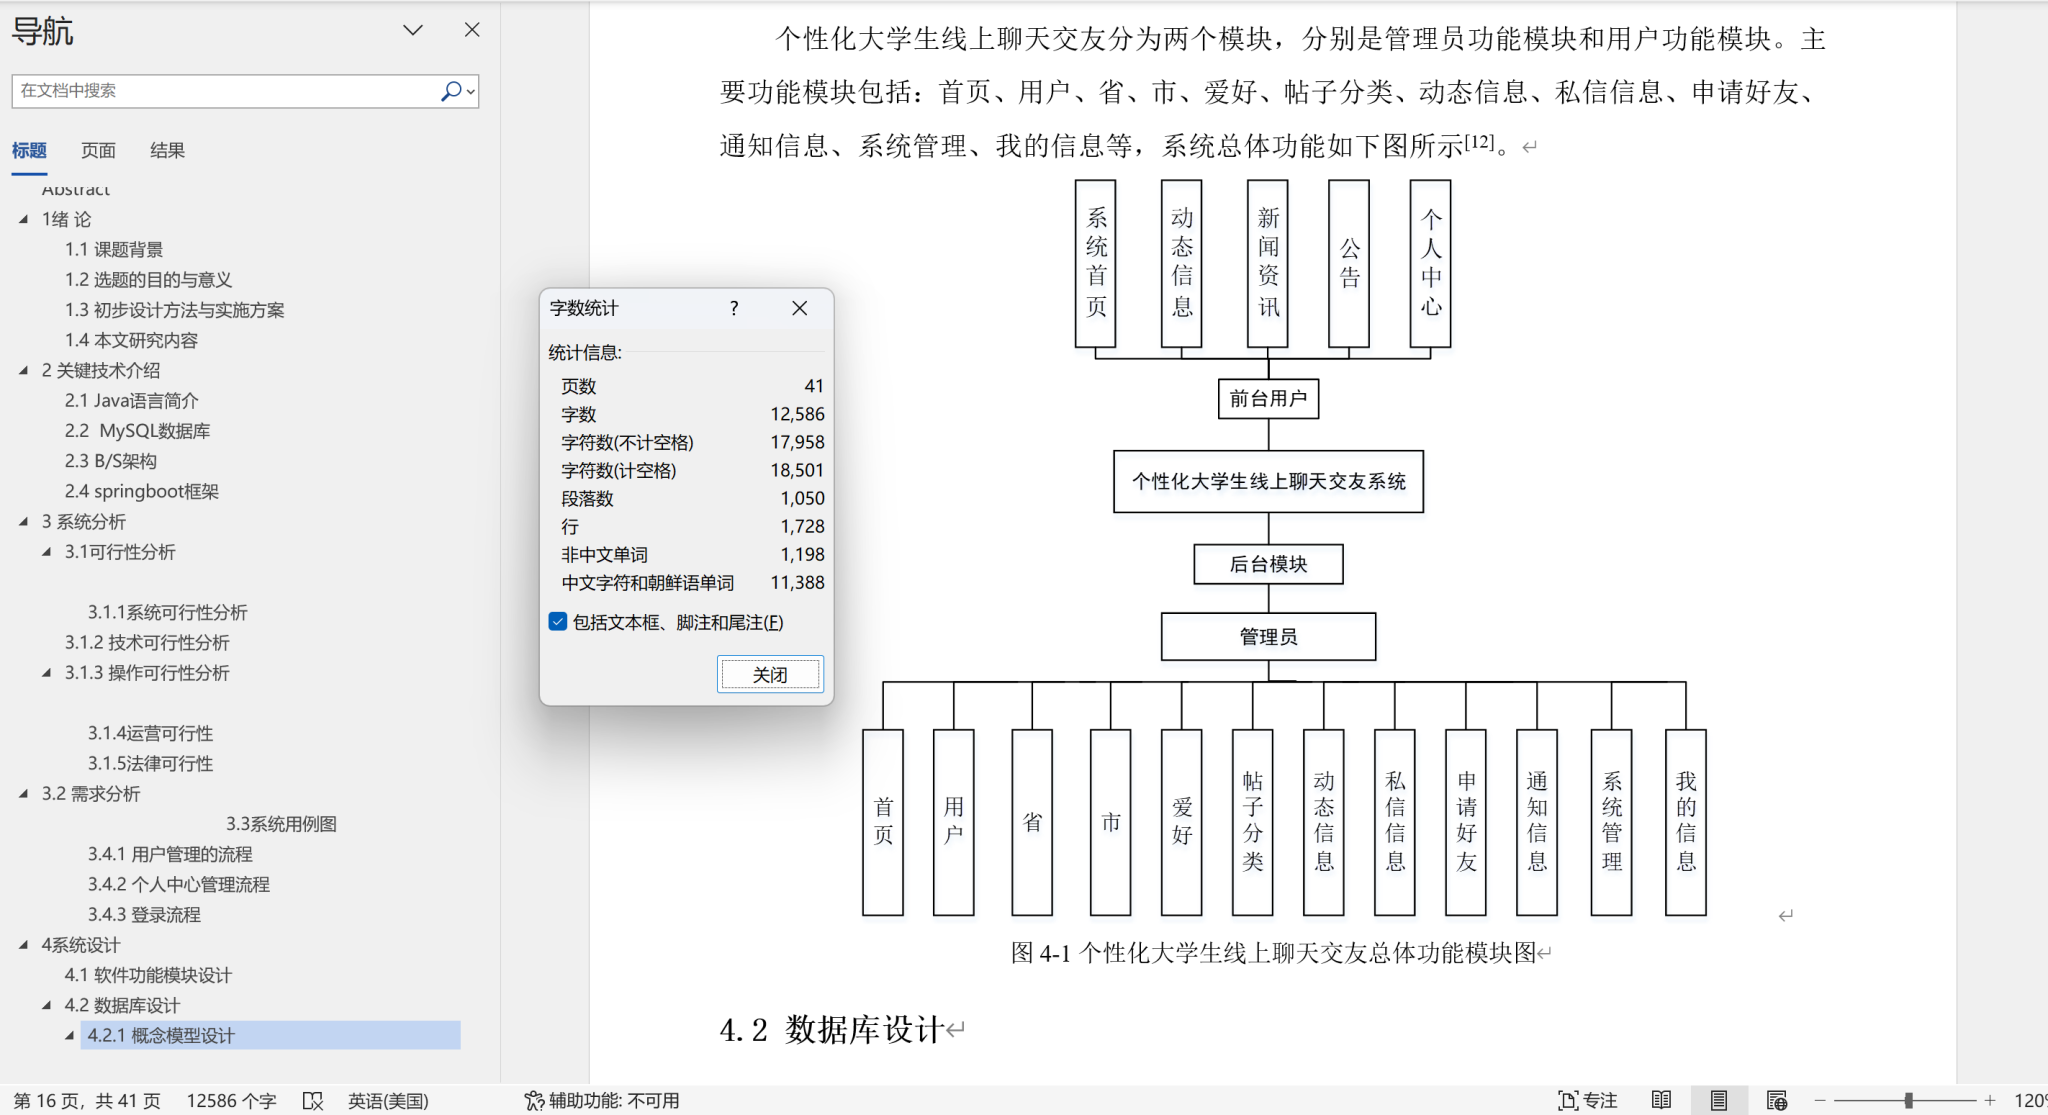Toggle the 包括文本框、脚注和尾注 checkbox
Screen dimensions: 2048x1115
[x=557, y=622]
